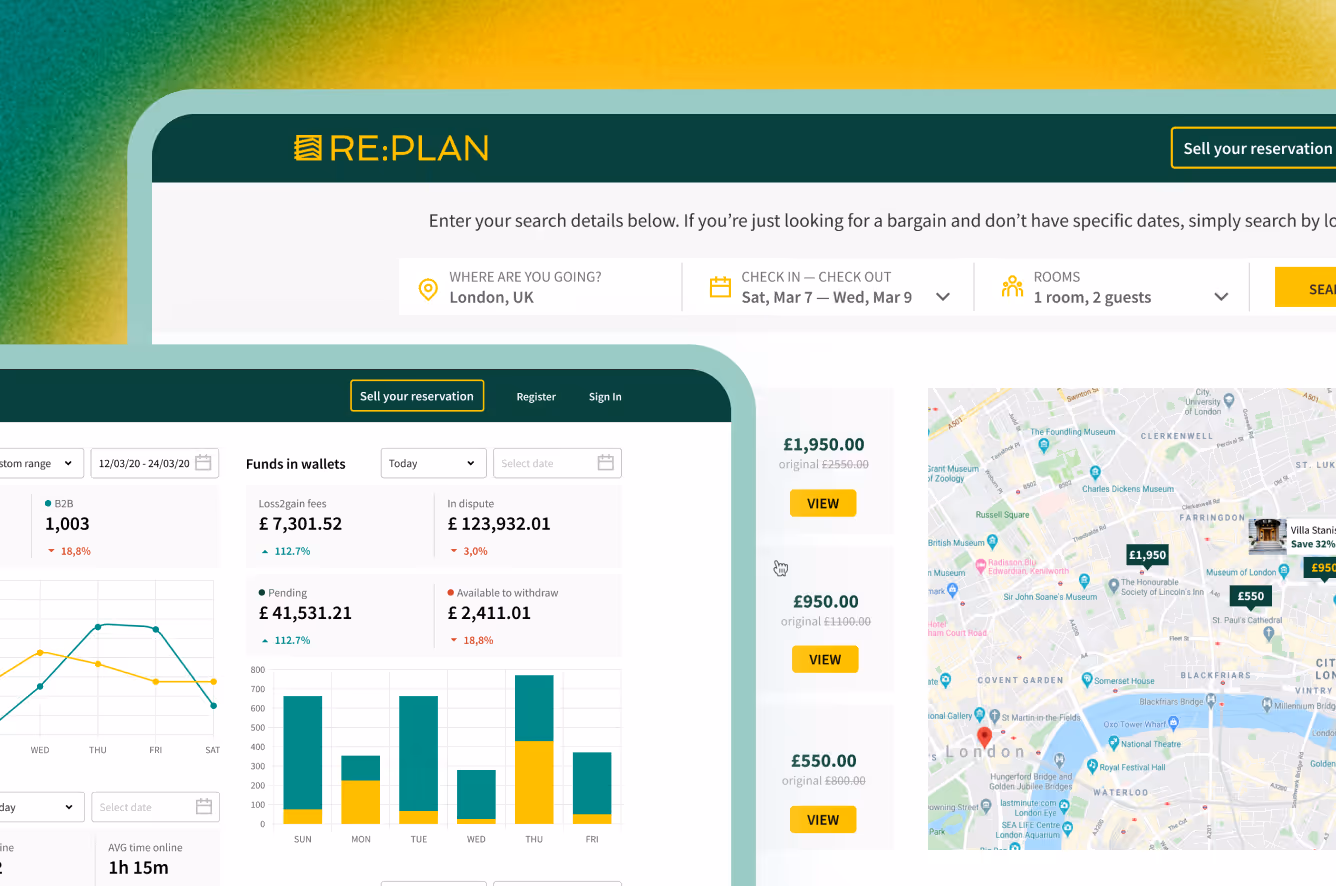1336x886 pixels.
Task: Open the calendar icon in the Funds in wallets Select date field
Action: click(605, 463)
